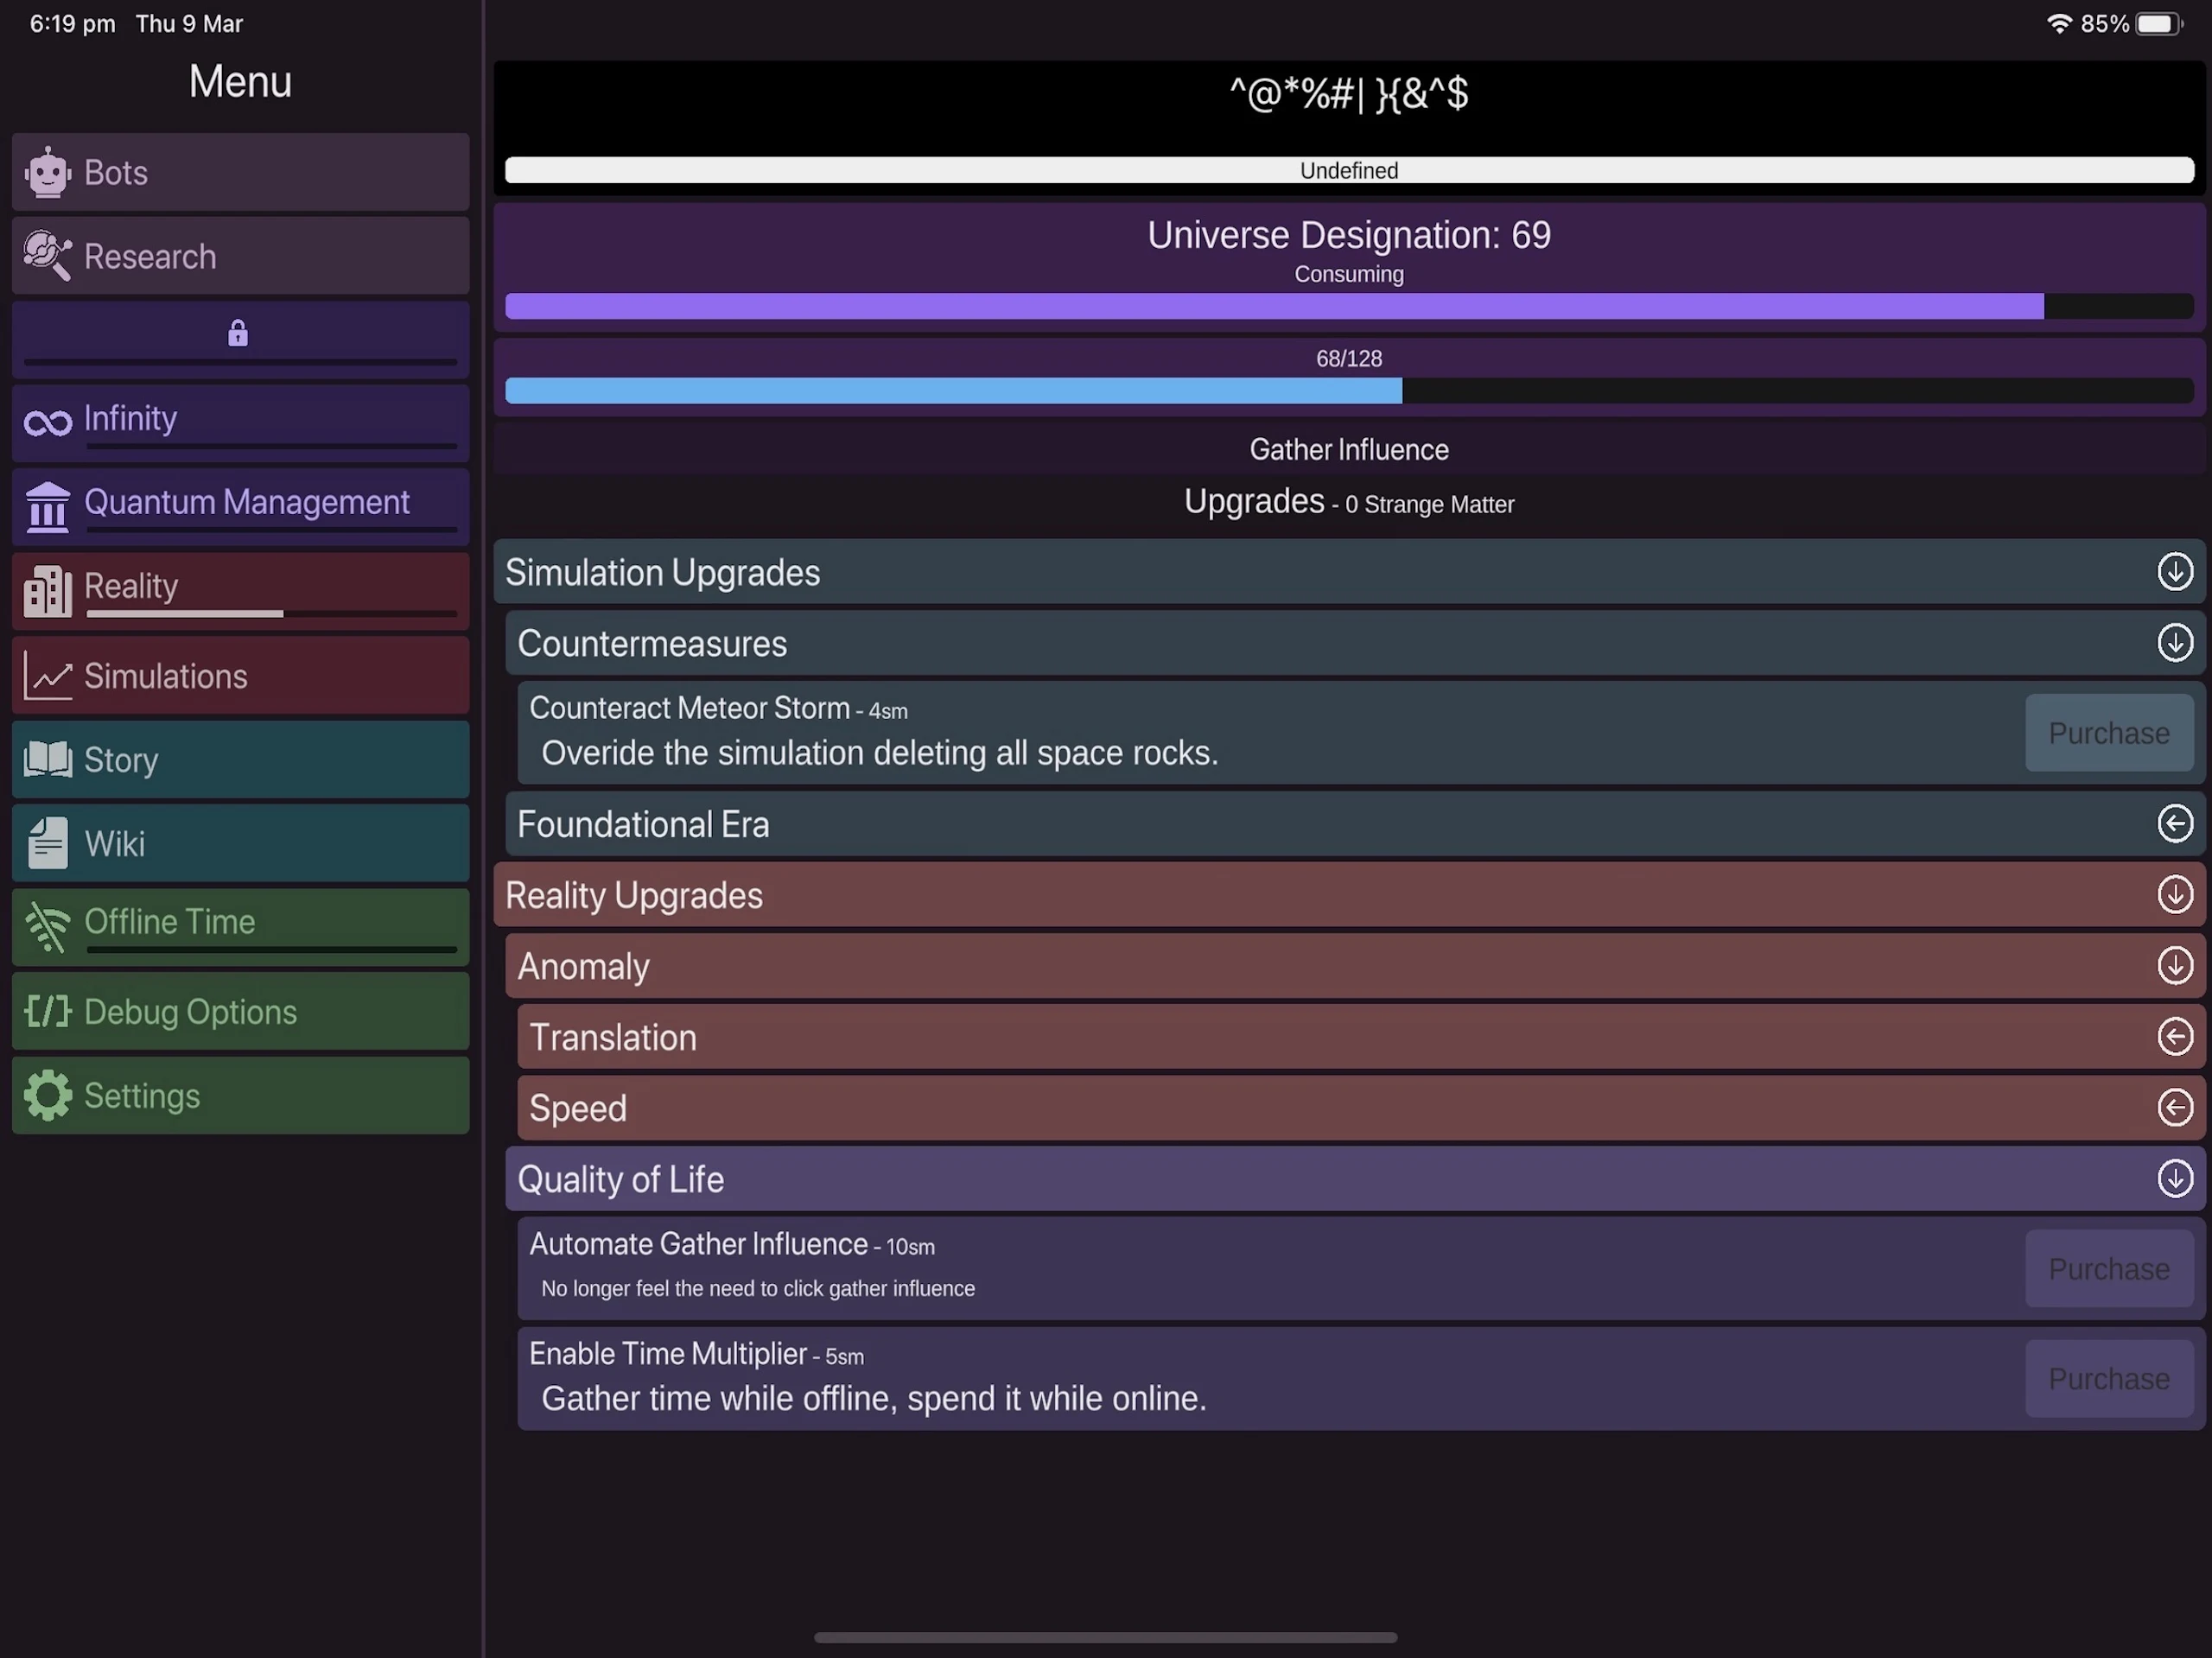This screenshot has width=2212, height=1658.
Task: Purchase Automate Gather Influence upgrade
Action: point(2108,1269)
